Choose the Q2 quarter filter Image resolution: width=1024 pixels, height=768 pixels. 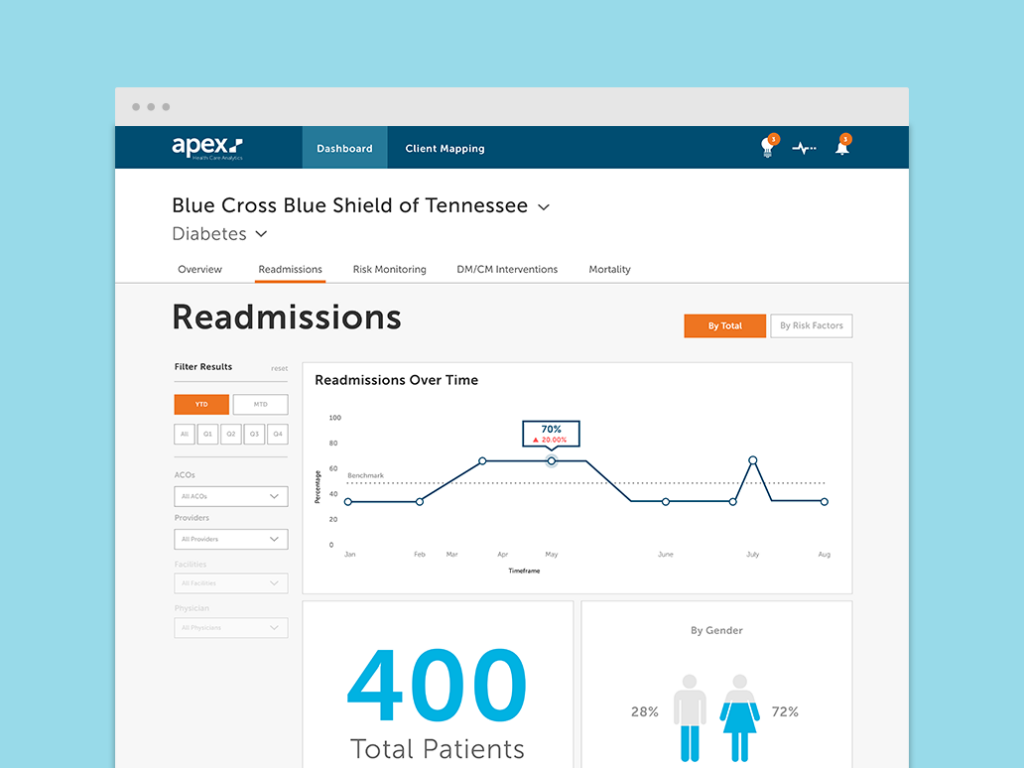point(231,434)
